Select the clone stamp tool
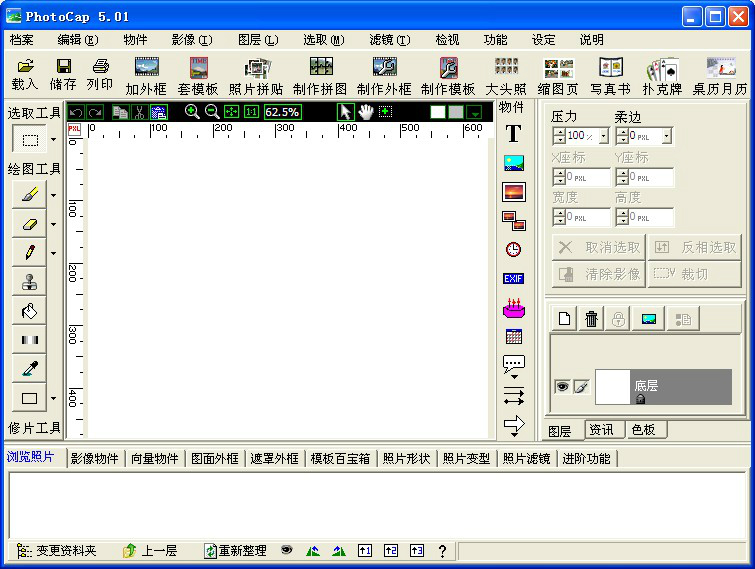The width and height of the screenshot is (755, 569). coord(29,281)
